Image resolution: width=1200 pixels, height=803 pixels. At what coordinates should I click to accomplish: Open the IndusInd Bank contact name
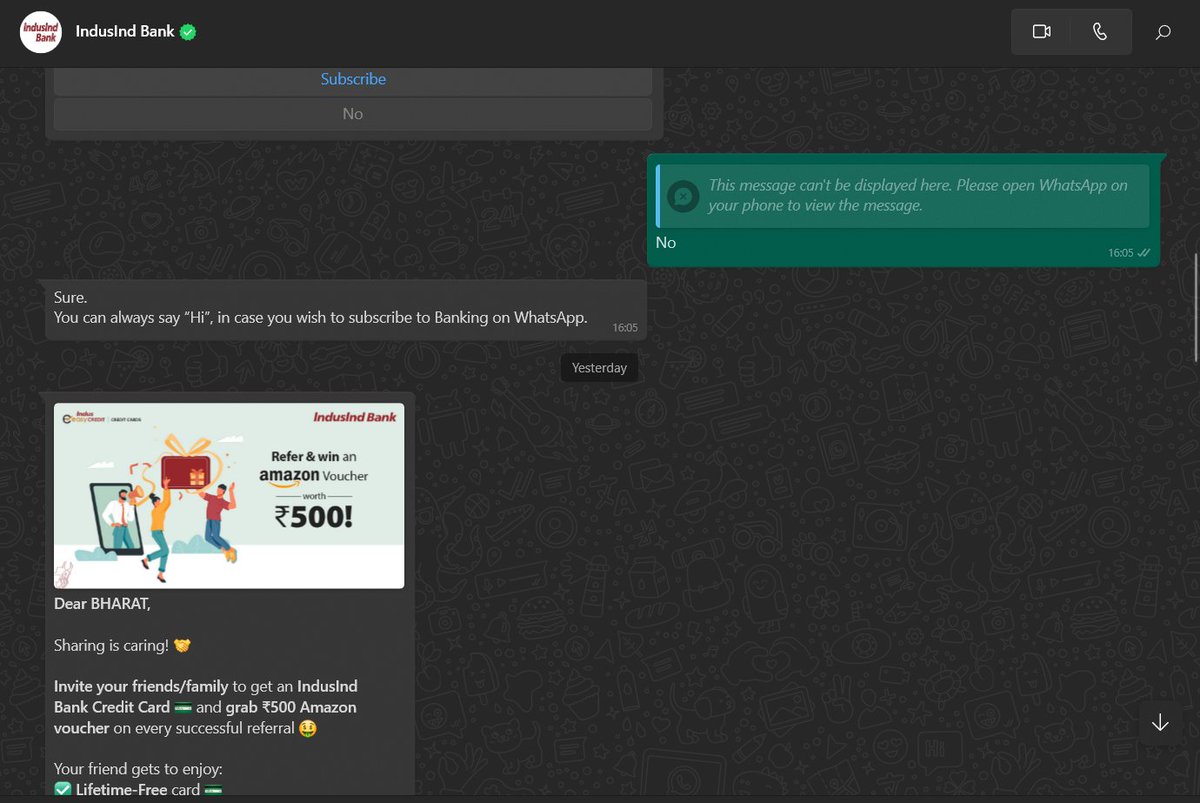pos(125,31)
